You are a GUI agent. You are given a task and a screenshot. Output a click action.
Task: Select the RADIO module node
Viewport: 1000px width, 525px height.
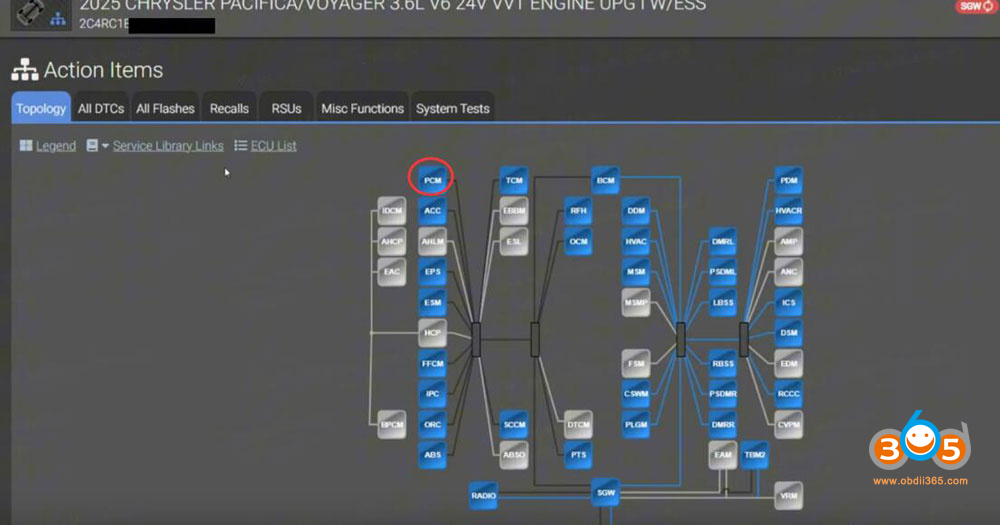coord(483,496)
